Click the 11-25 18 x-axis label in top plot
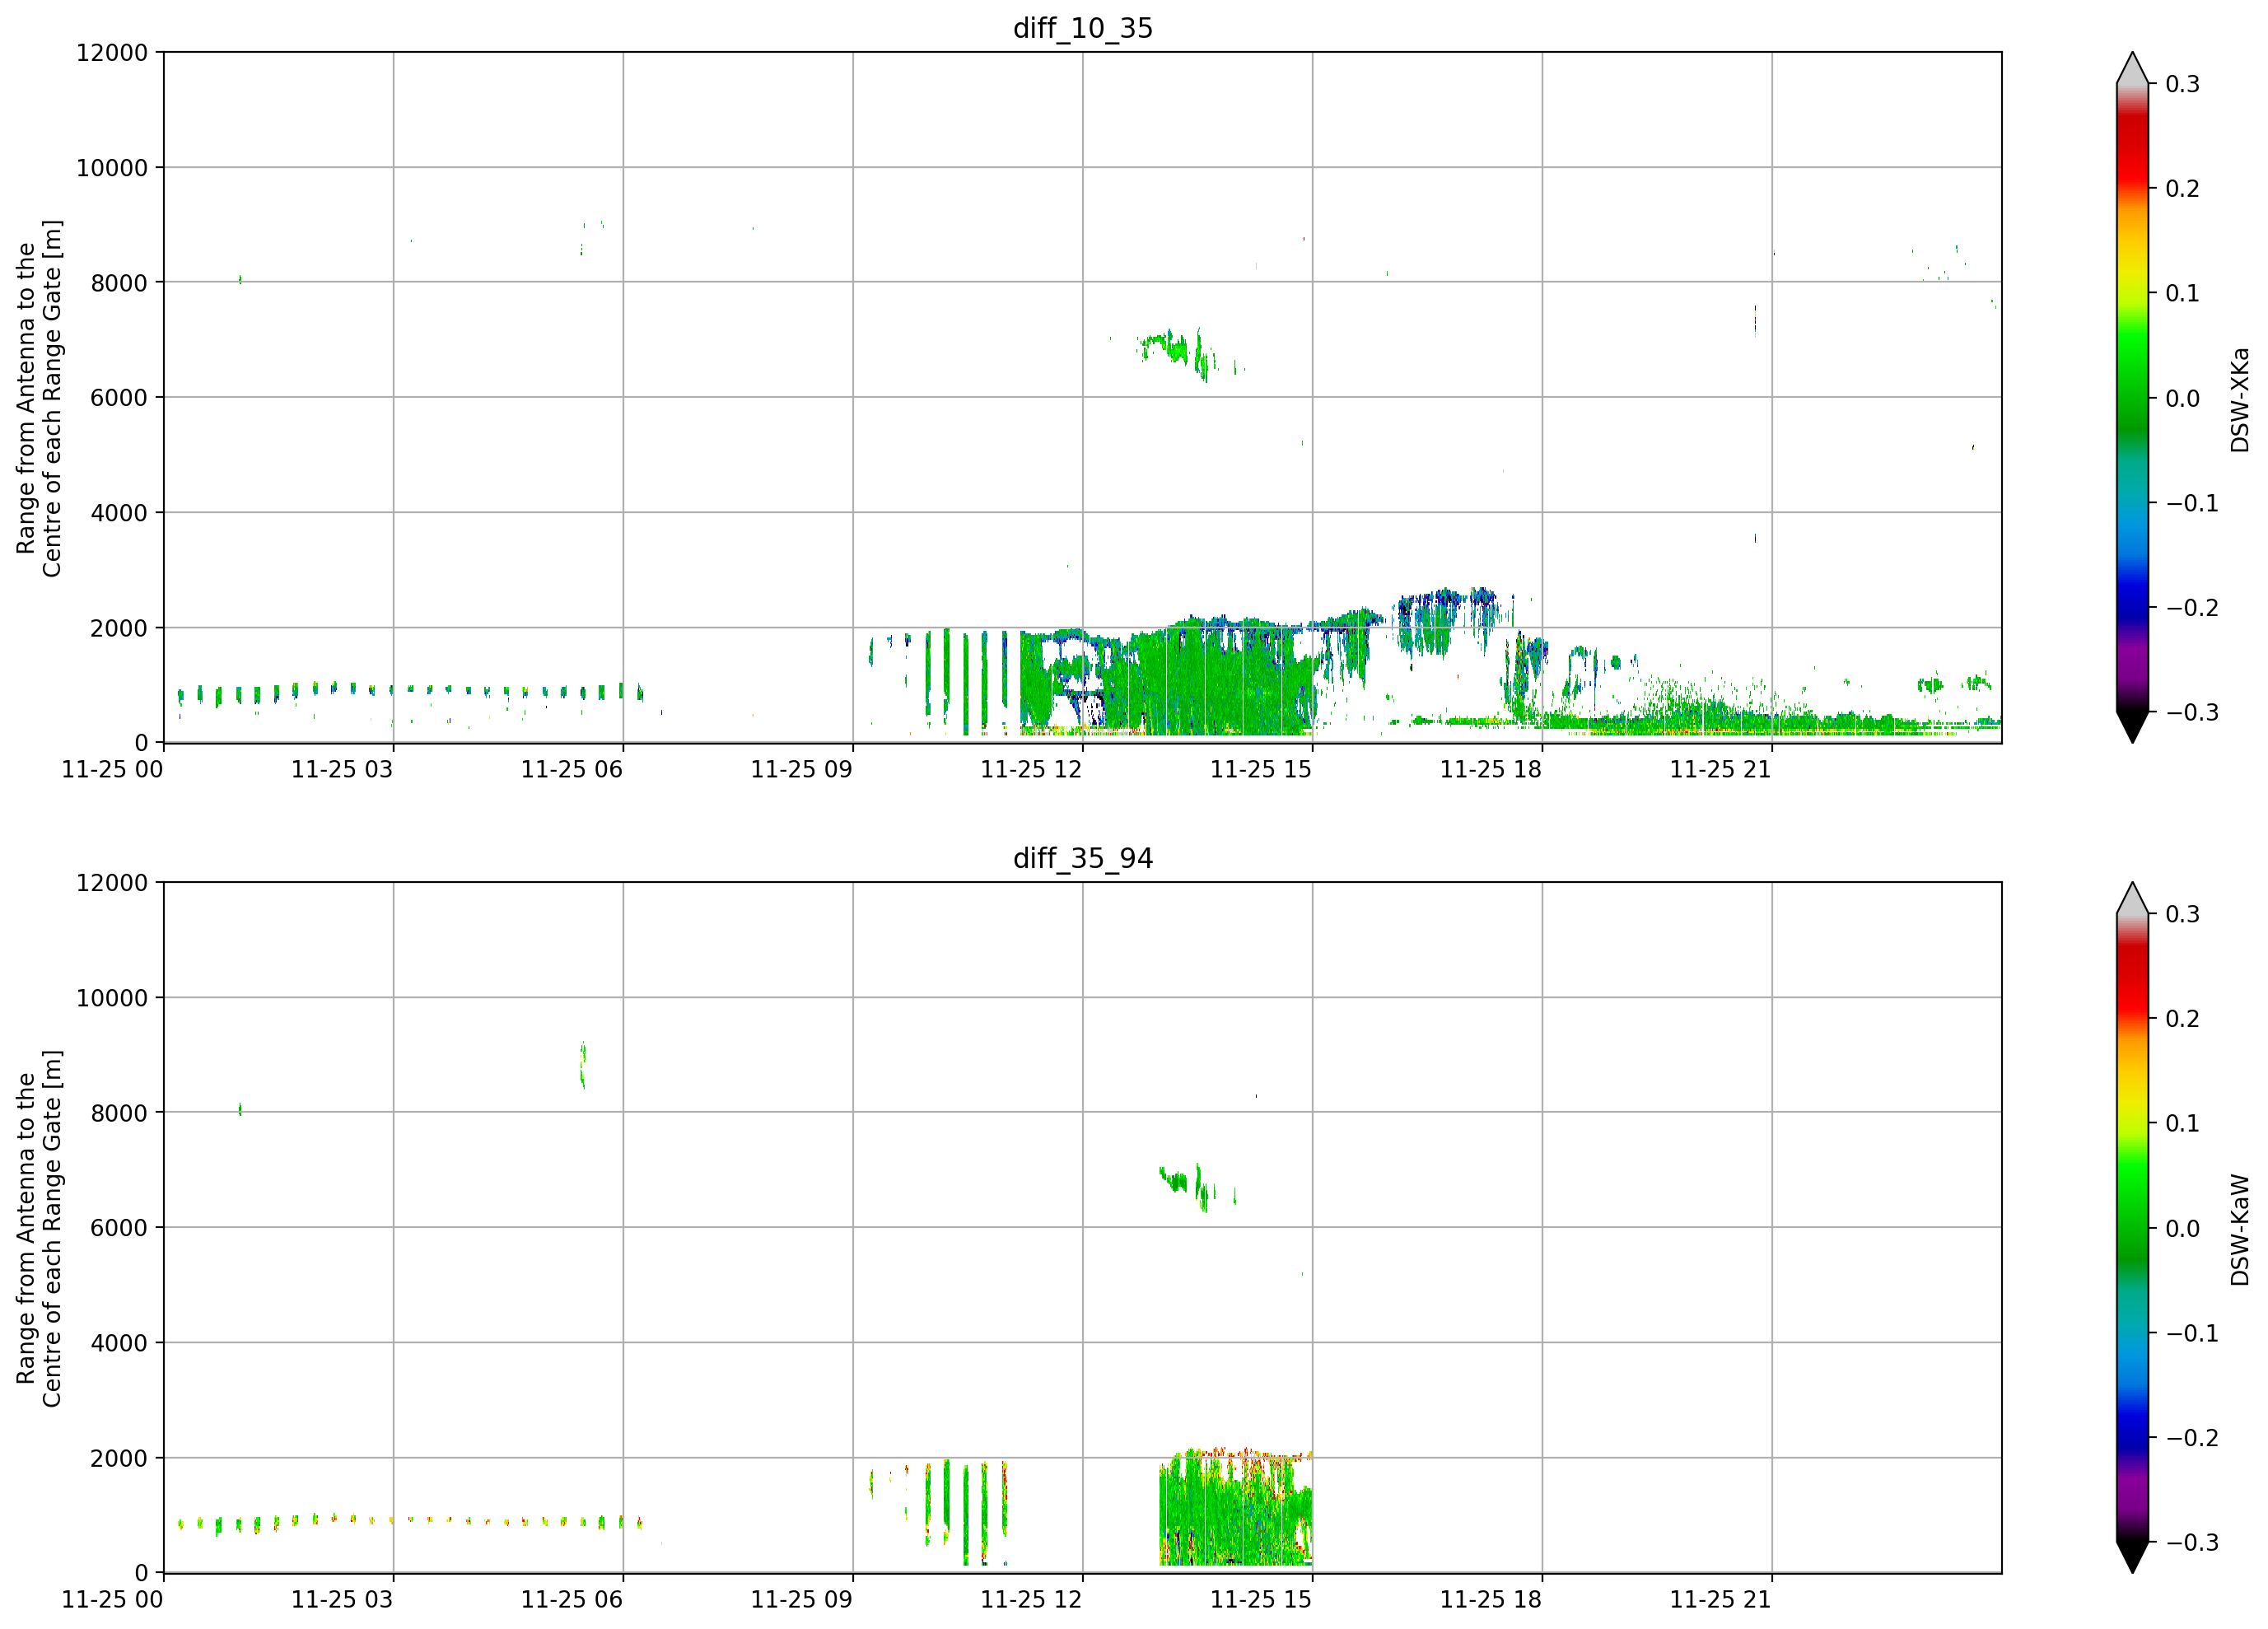 1491,769
